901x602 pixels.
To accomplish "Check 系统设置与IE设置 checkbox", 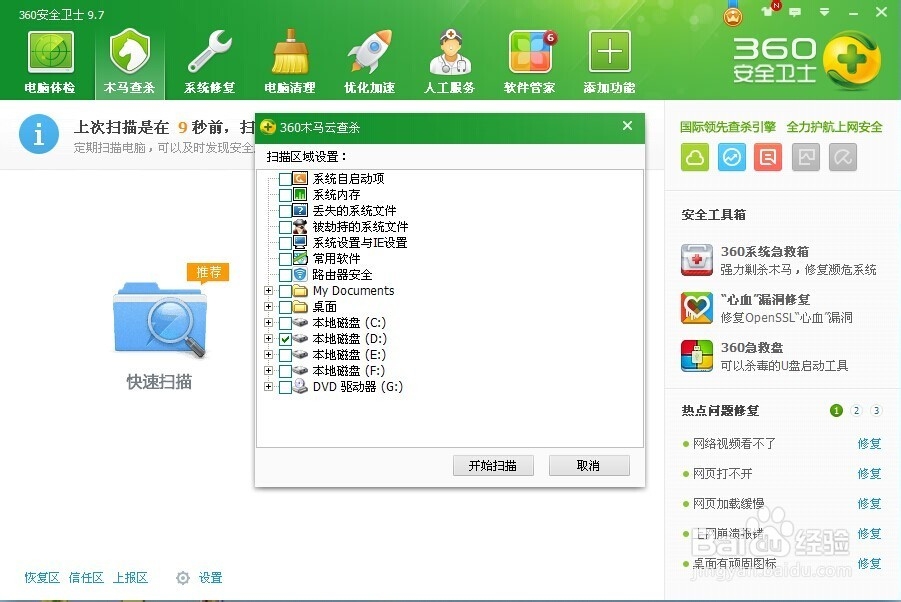I will click(285, 243).
